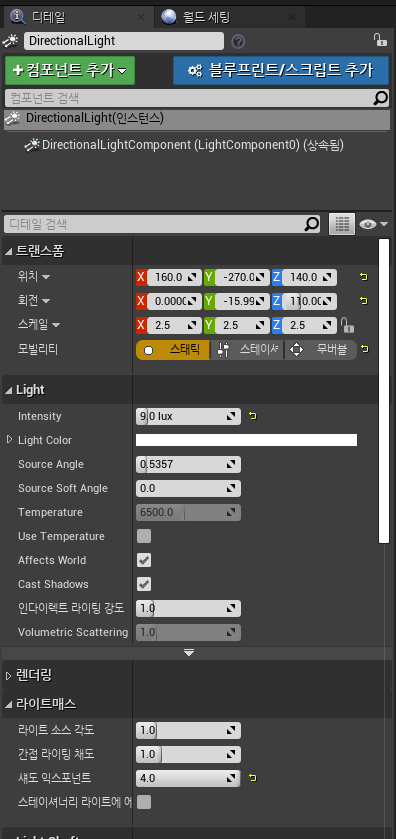Tick the 스테이셔너리 라이트에 checkbox
Screen dimensions: 396x839
click(x=144, y=802)
